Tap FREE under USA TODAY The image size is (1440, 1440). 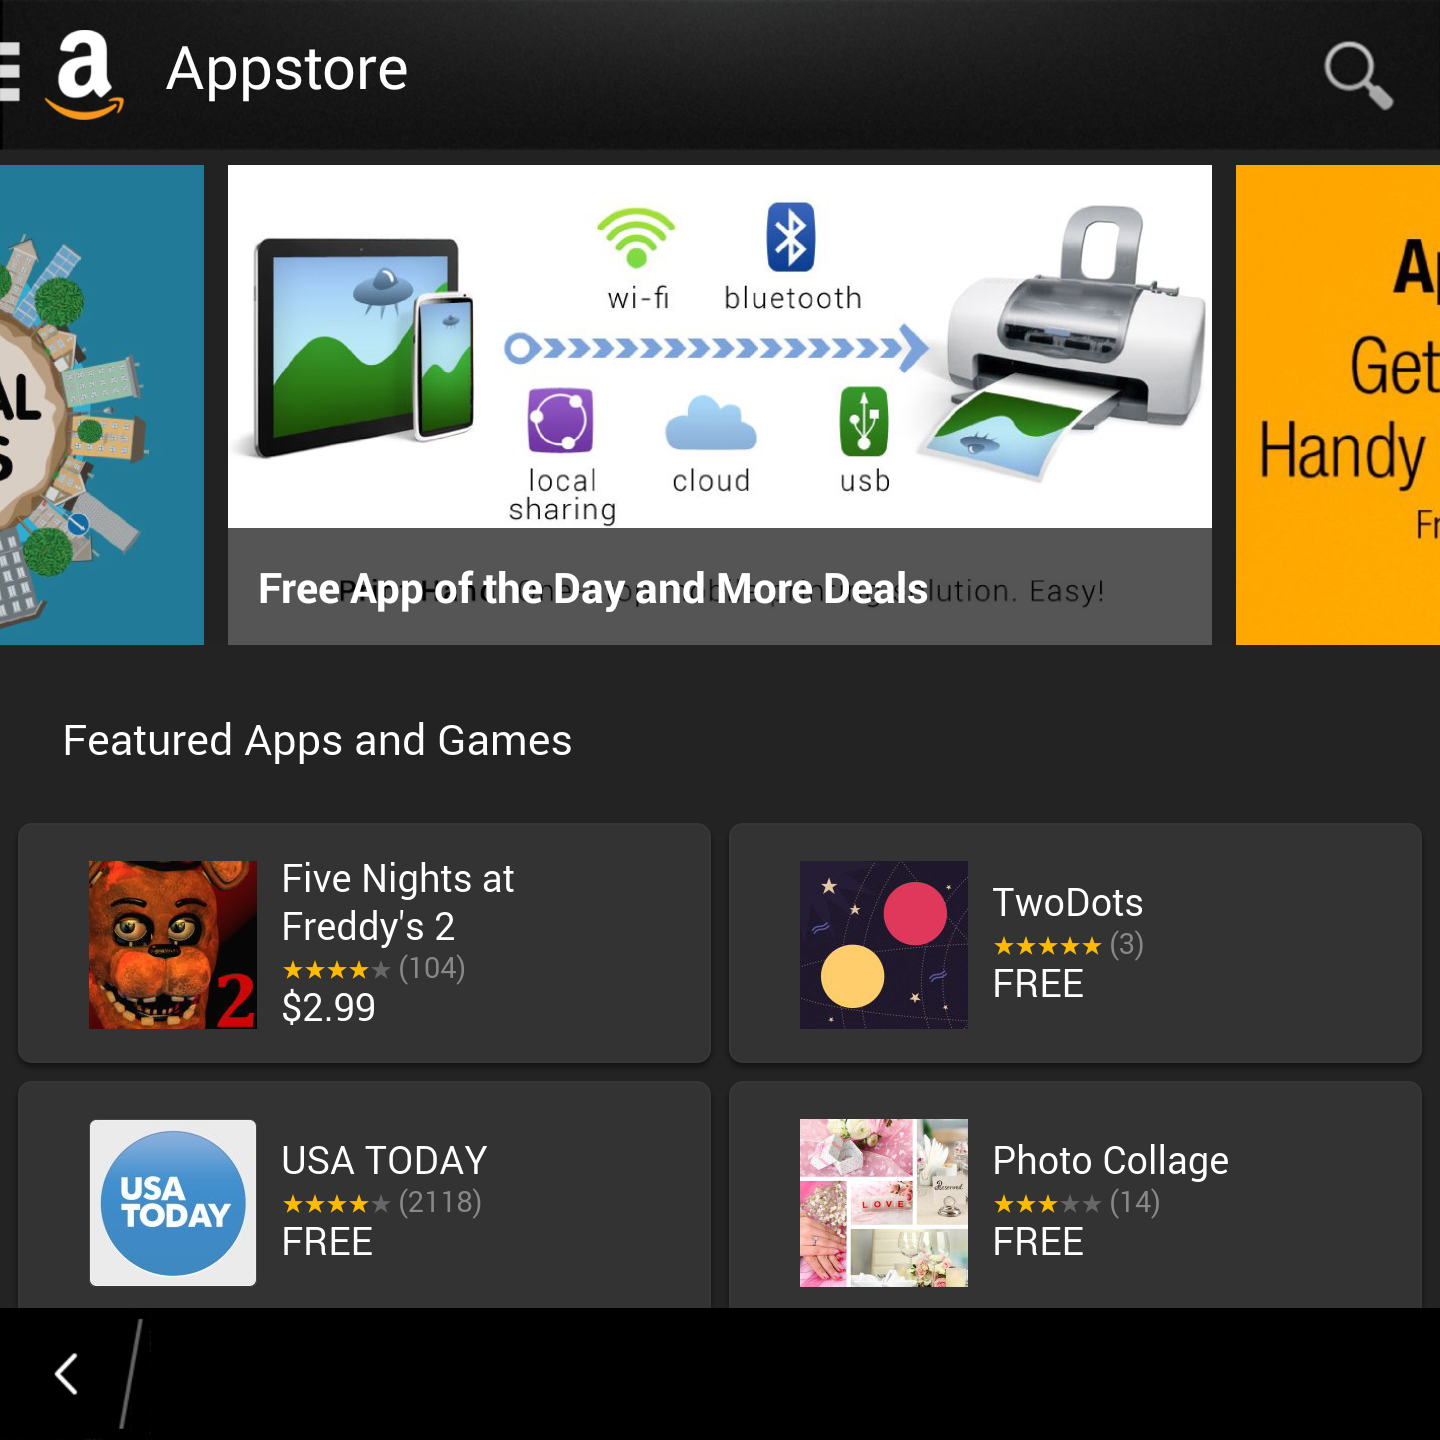pos(327,1242)
